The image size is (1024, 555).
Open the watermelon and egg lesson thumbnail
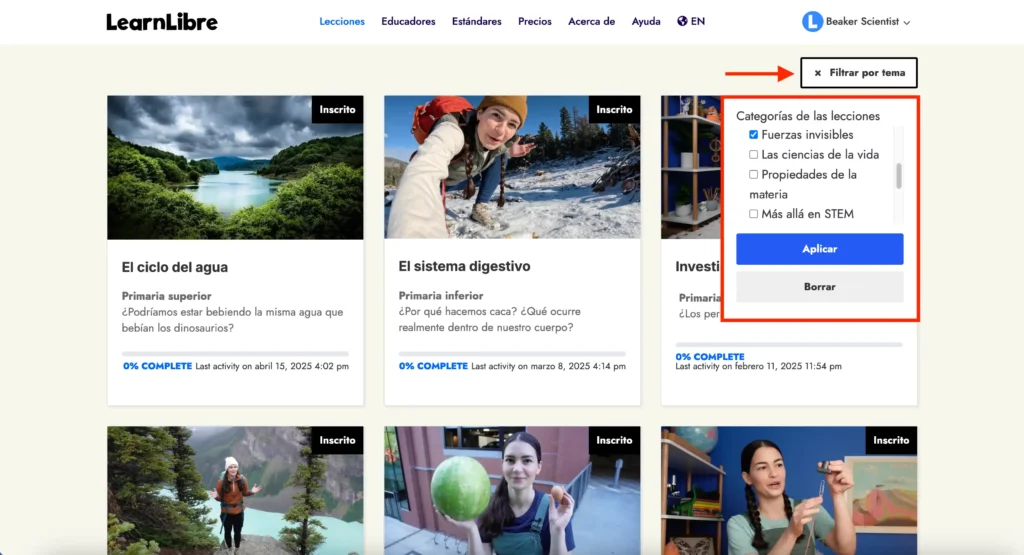(x=512, y=491)
